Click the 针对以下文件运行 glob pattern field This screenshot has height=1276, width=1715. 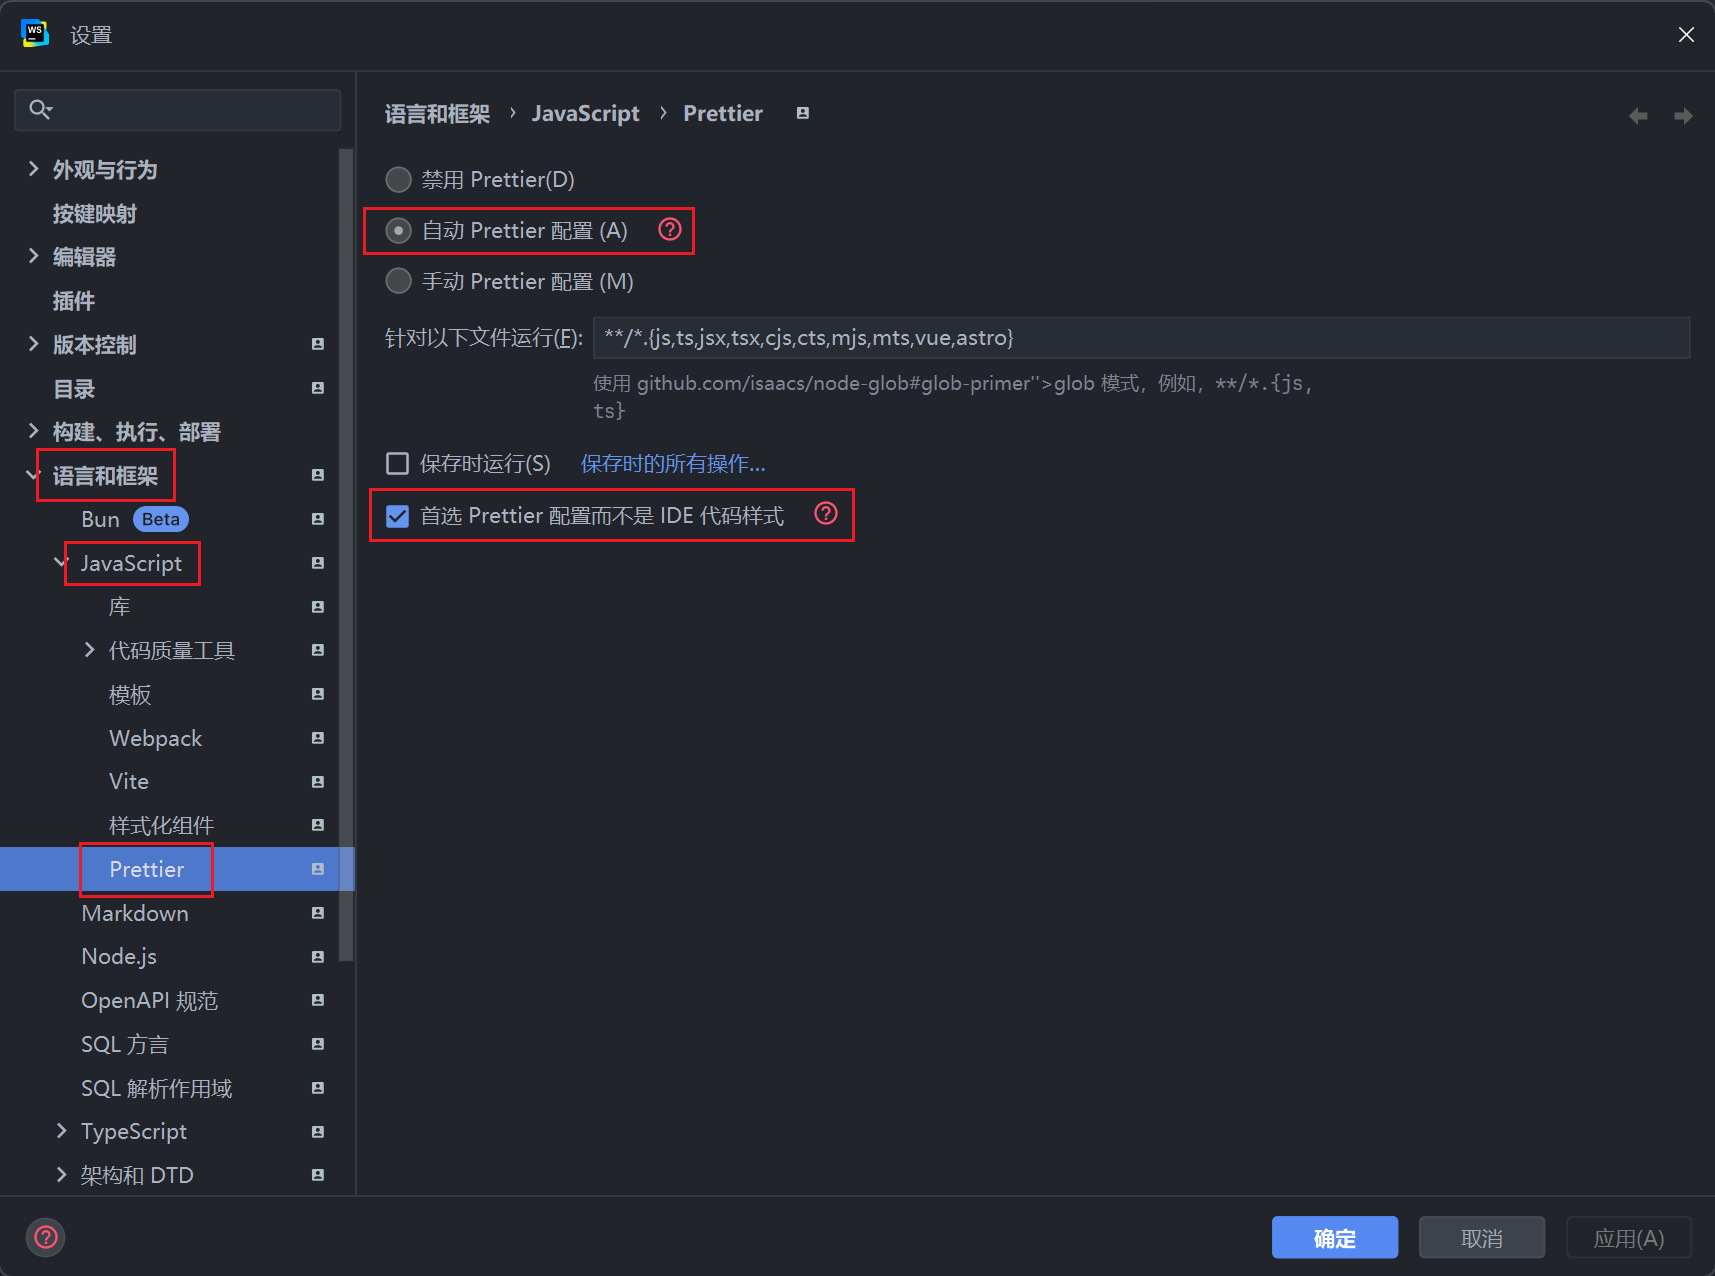pyautogui.click(x=1140, y=338)
